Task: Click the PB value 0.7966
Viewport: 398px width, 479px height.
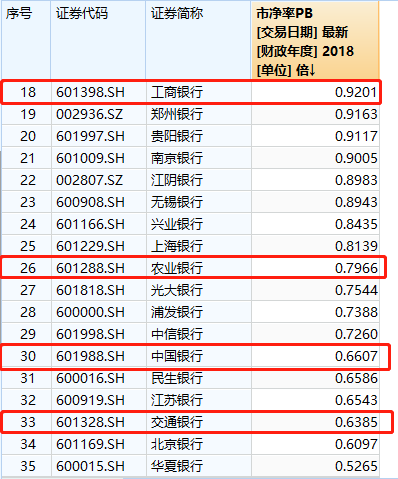Action: [356, 268]
